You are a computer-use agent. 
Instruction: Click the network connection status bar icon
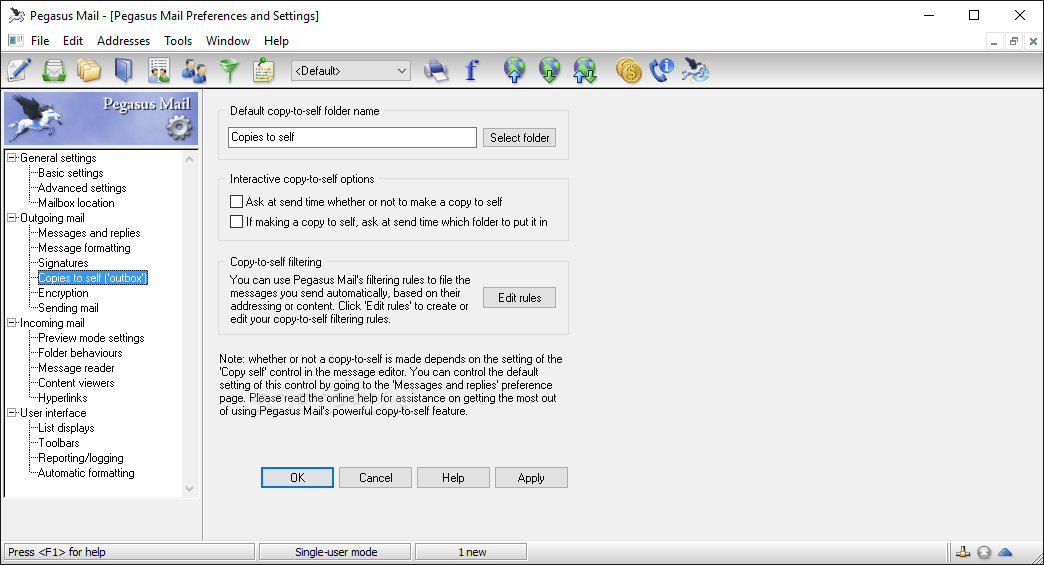963,552
